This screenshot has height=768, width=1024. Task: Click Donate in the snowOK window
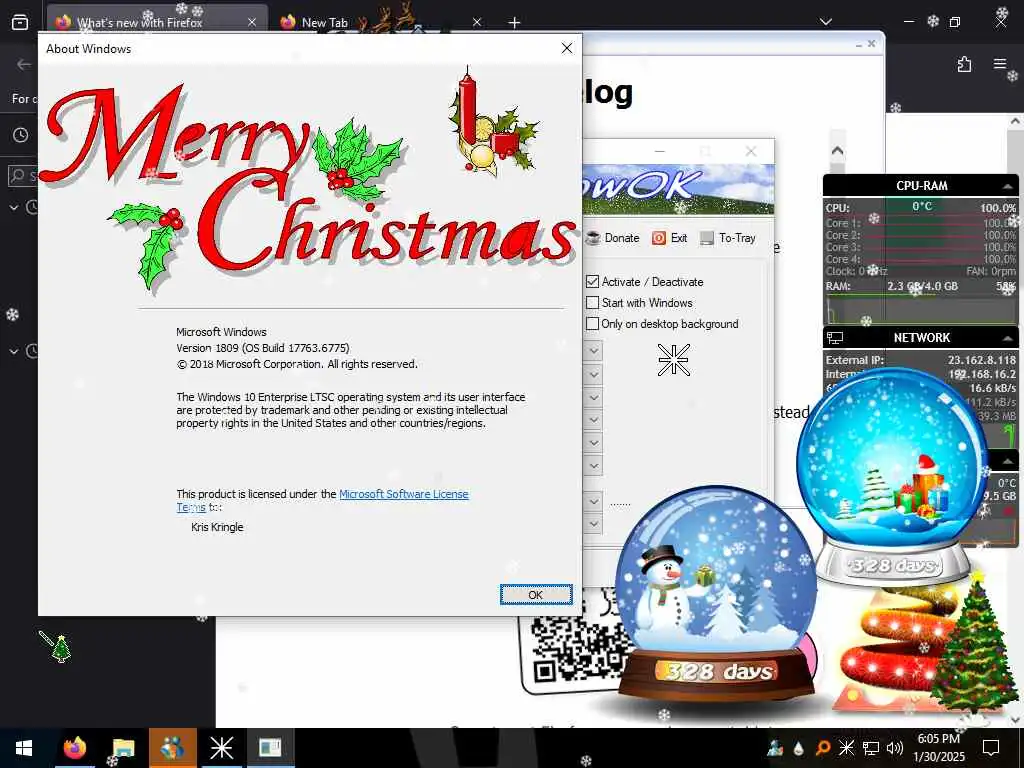(613, 238)
